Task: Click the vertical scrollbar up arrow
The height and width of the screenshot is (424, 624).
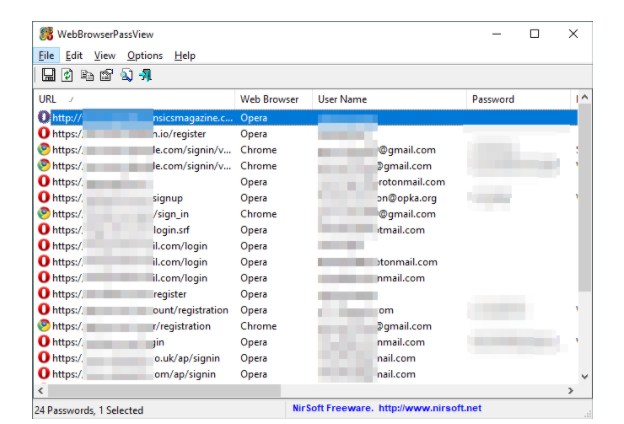Action: pos(584,97)
